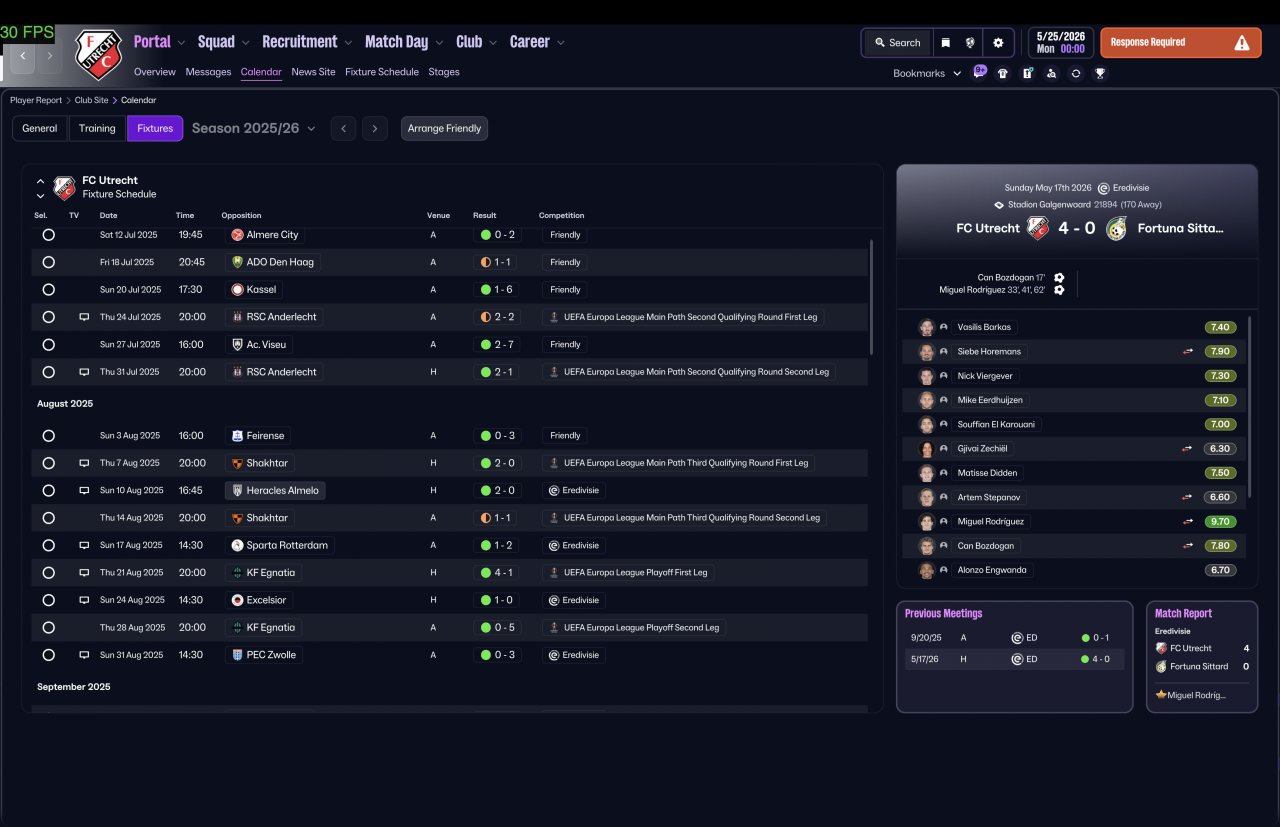Open the world globe icon in the top bar
Image resolution: width=1280 pixels, height=827 pixels.
click(970, 43)
